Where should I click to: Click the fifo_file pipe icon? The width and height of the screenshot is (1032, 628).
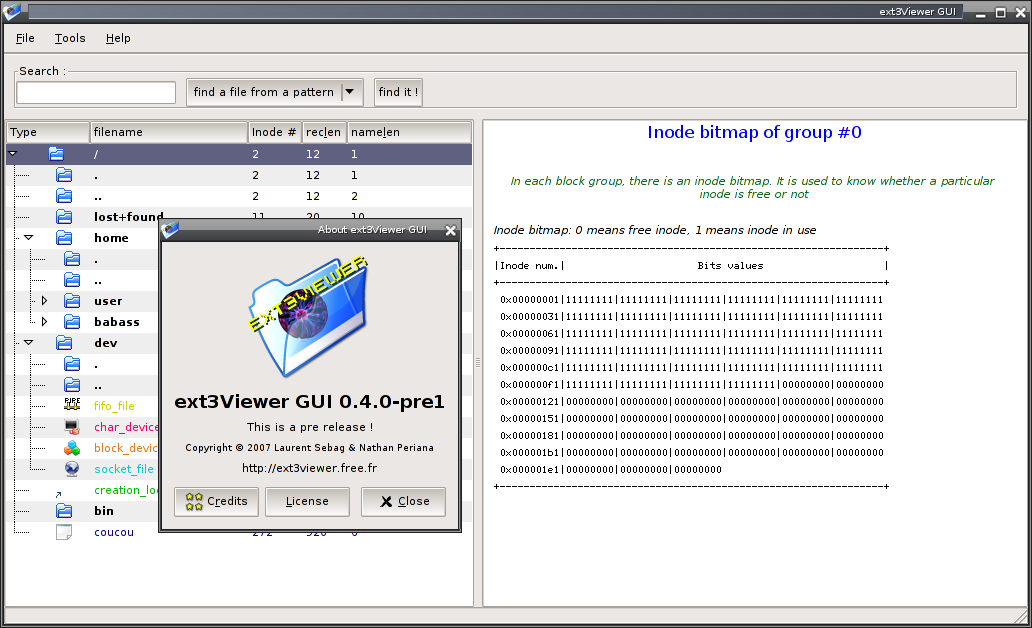click(x=72, y=406)
